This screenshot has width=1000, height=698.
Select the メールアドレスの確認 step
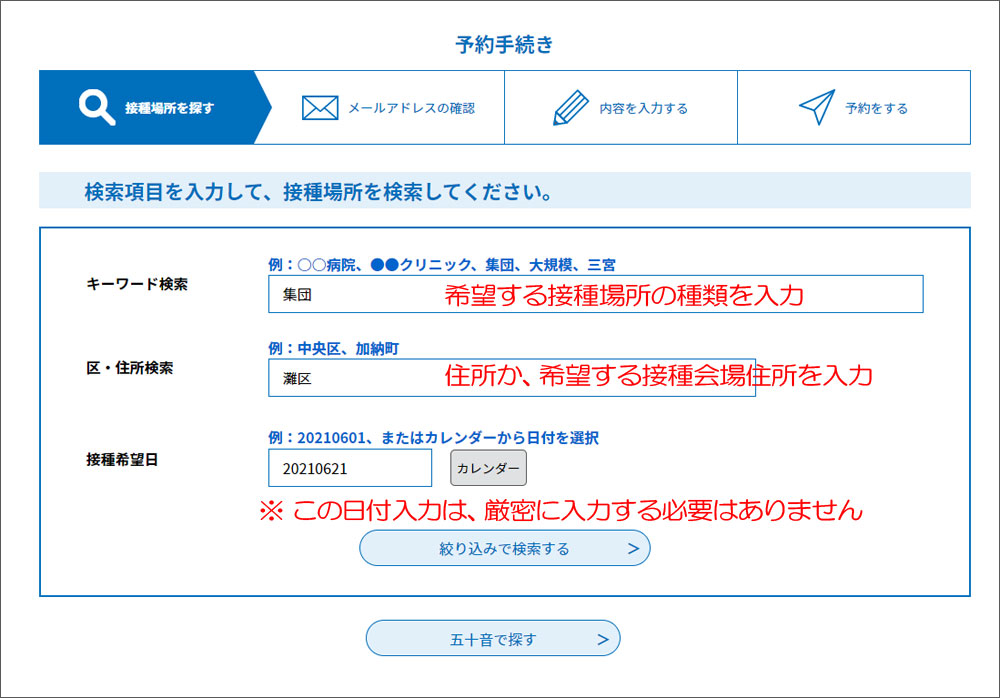click(x=387, y=107)
